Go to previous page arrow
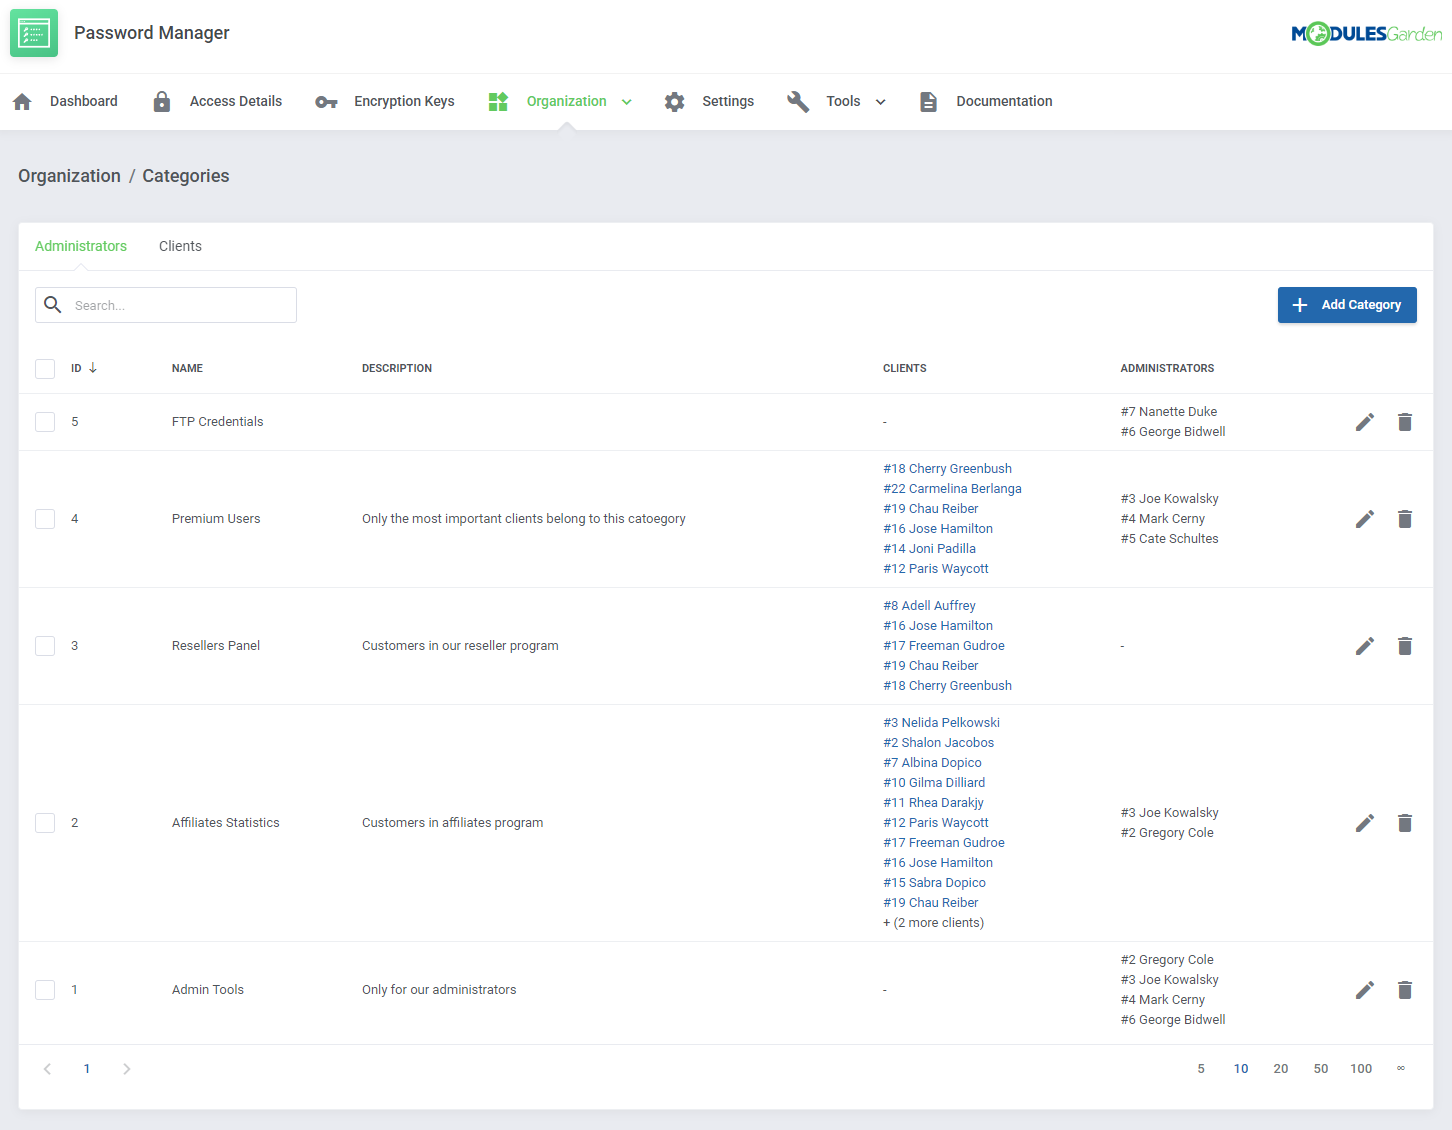 pyautogui.click(x=47, y=1069)
